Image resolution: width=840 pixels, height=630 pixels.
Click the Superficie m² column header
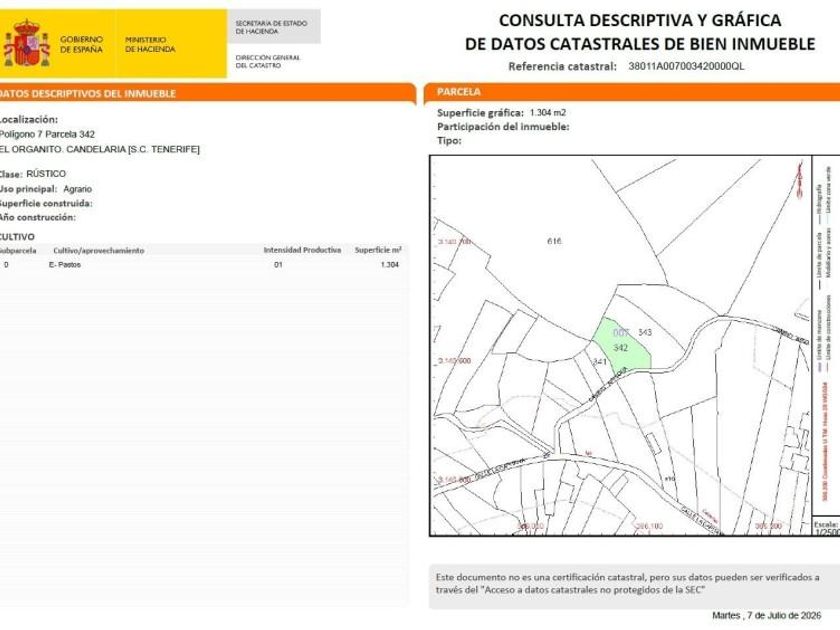click(x=378, y=250)
